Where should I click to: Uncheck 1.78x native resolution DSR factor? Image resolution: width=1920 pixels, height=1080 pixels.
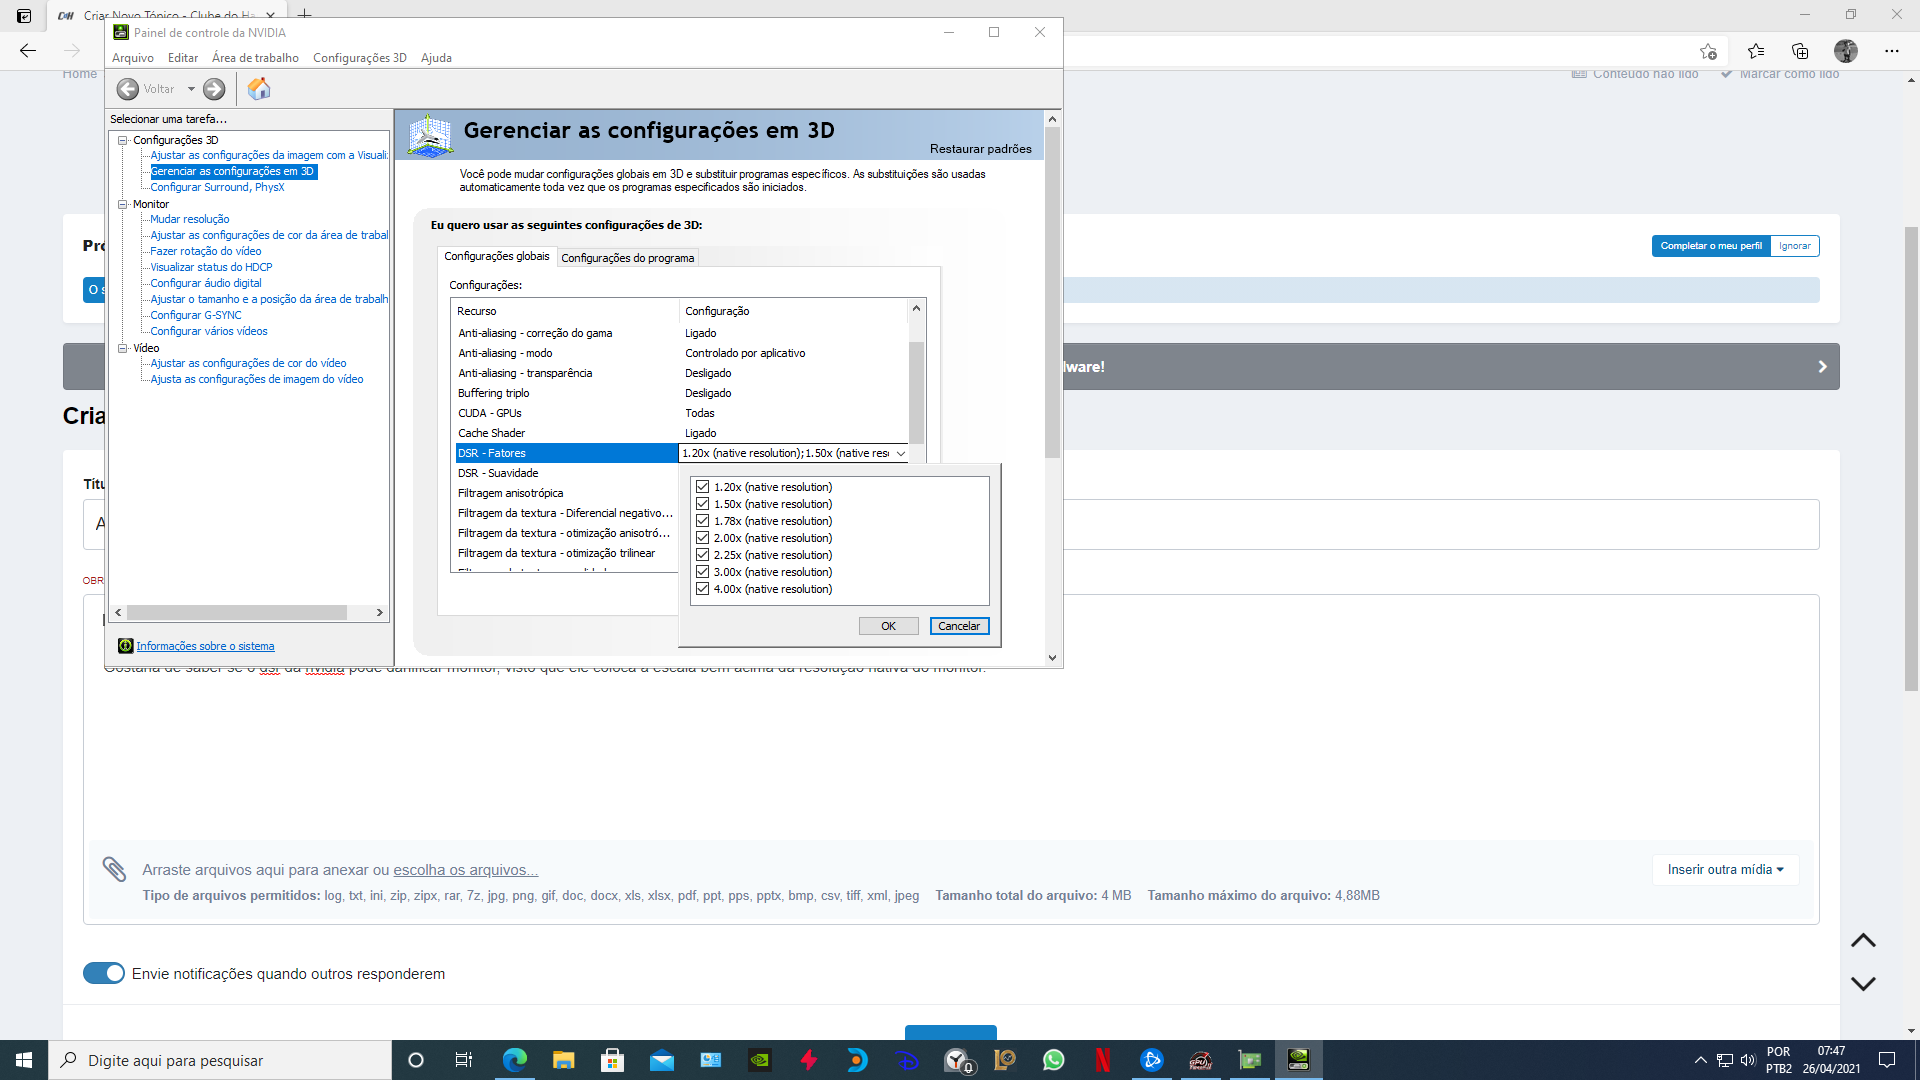[702, 521]
